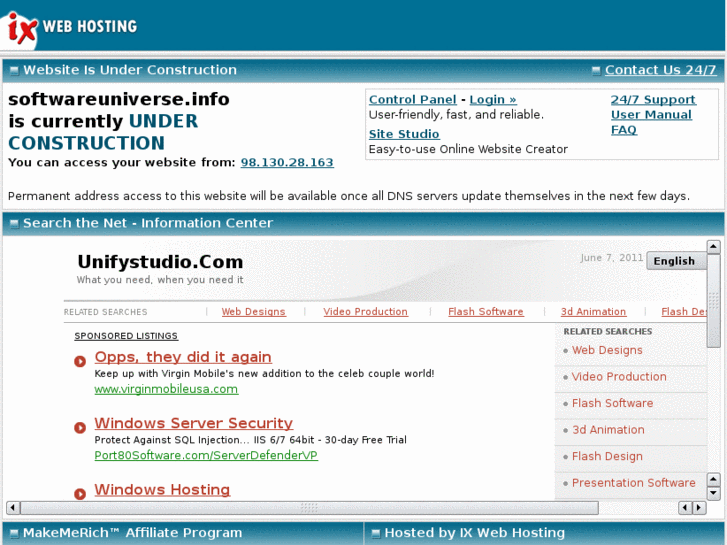
Task: Open the Control Panel link
Action: pos(413,100)
